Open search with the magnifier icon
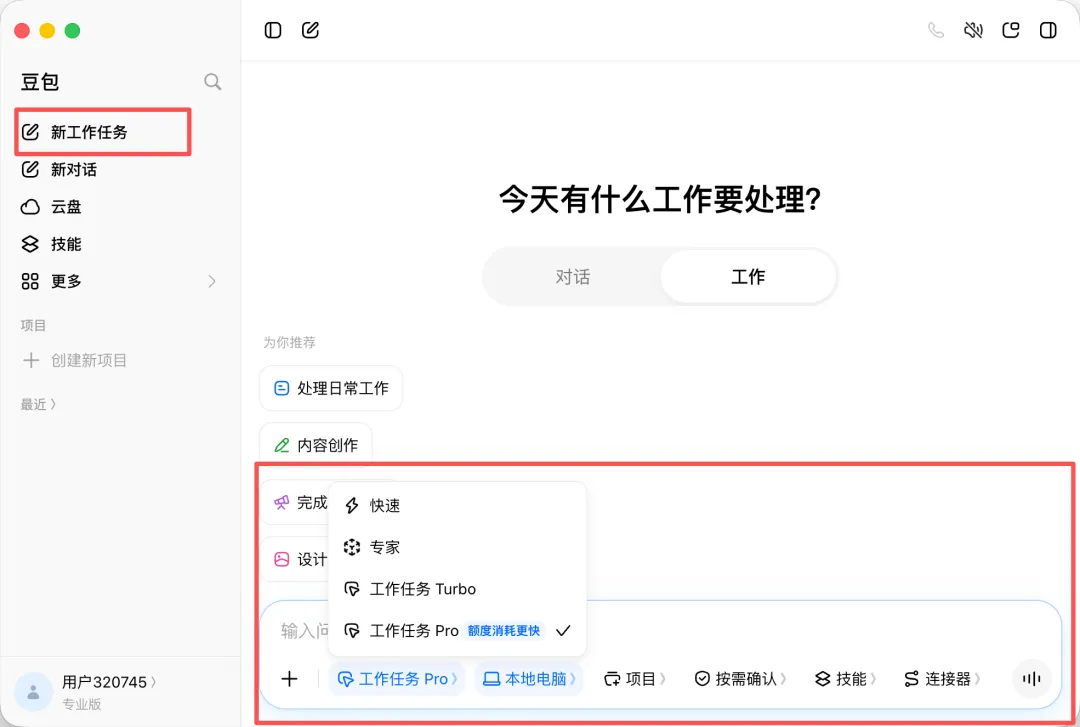The height and width of the screenshot is (727, 1080). [213, 82]
